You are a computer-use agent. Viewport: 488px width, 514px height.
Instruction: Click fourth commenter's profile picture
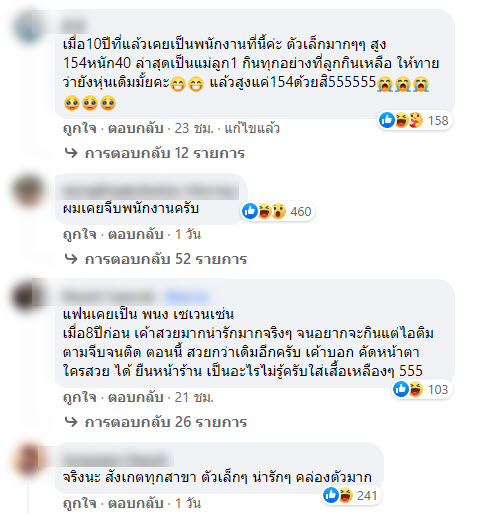(x=29, y=459)
